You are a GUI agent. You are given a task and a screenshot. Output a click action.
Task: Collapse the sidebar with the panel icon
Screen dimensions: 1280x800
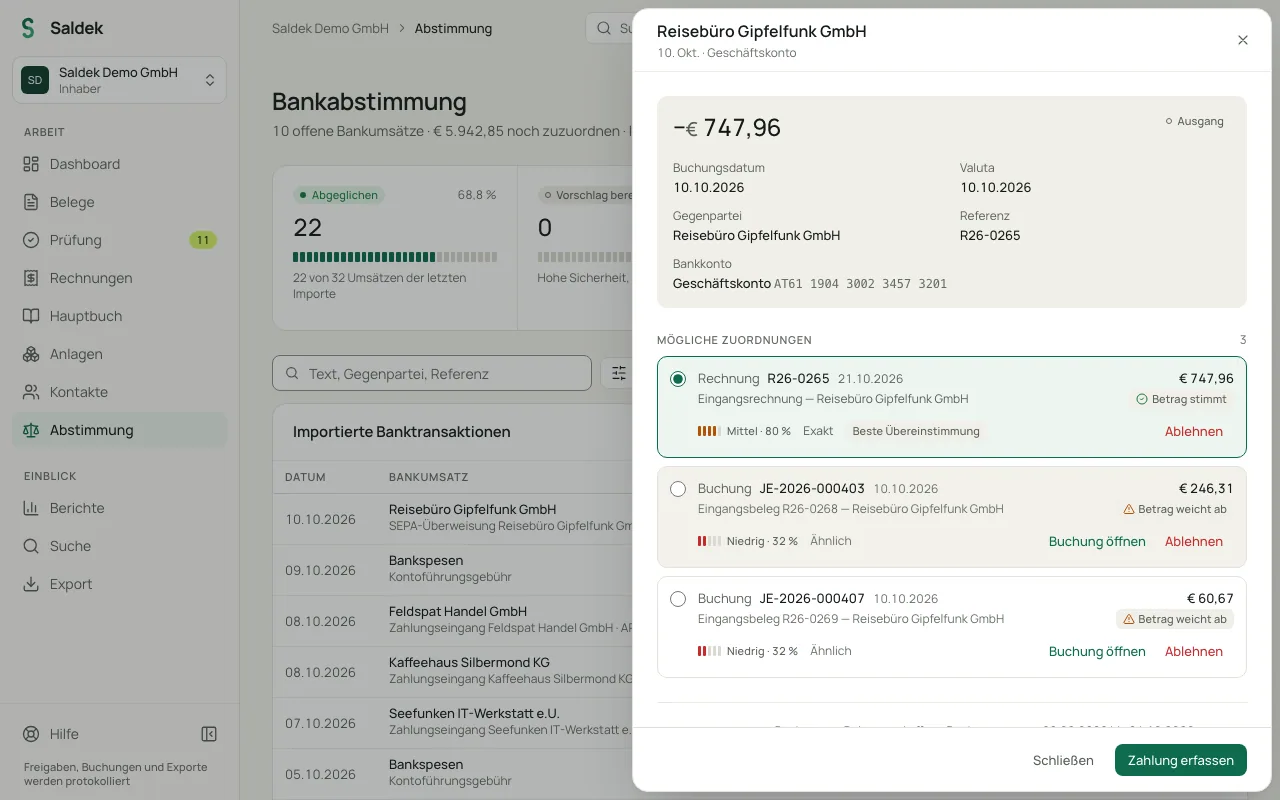pyautogui.click(x=209, y=734)
